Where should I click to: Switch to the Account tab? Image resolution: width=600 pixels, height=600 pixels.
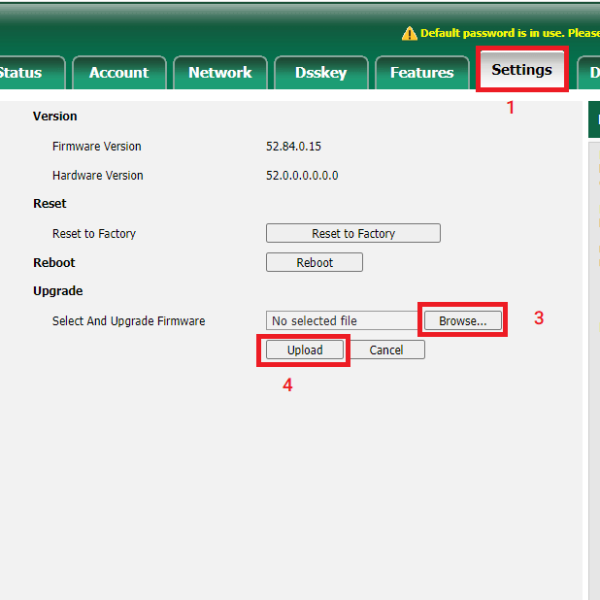point(118,73)
